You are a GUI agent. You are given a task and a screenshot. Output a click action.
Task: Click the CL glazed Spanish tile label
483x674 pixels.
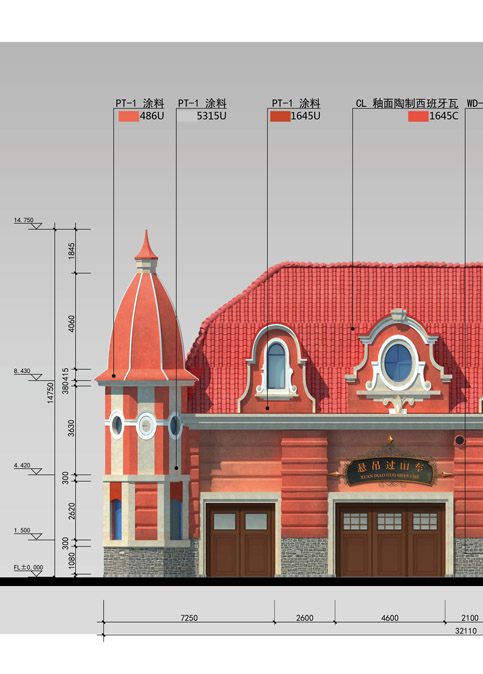[407, 103]
